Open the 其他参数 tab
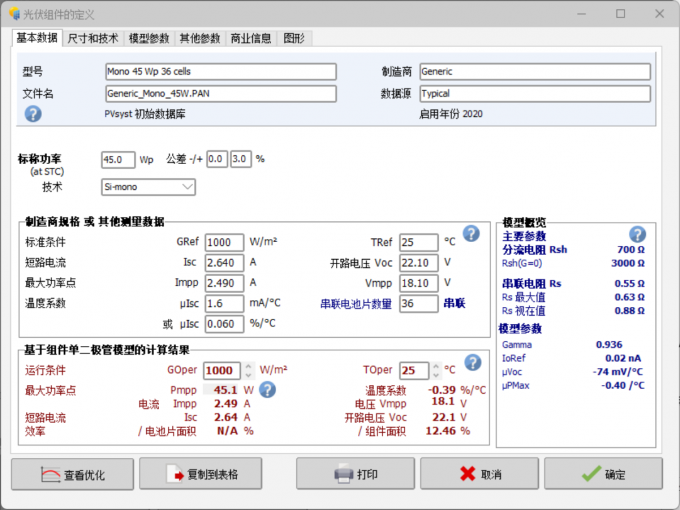680x510 pixels. click(200, 39)
